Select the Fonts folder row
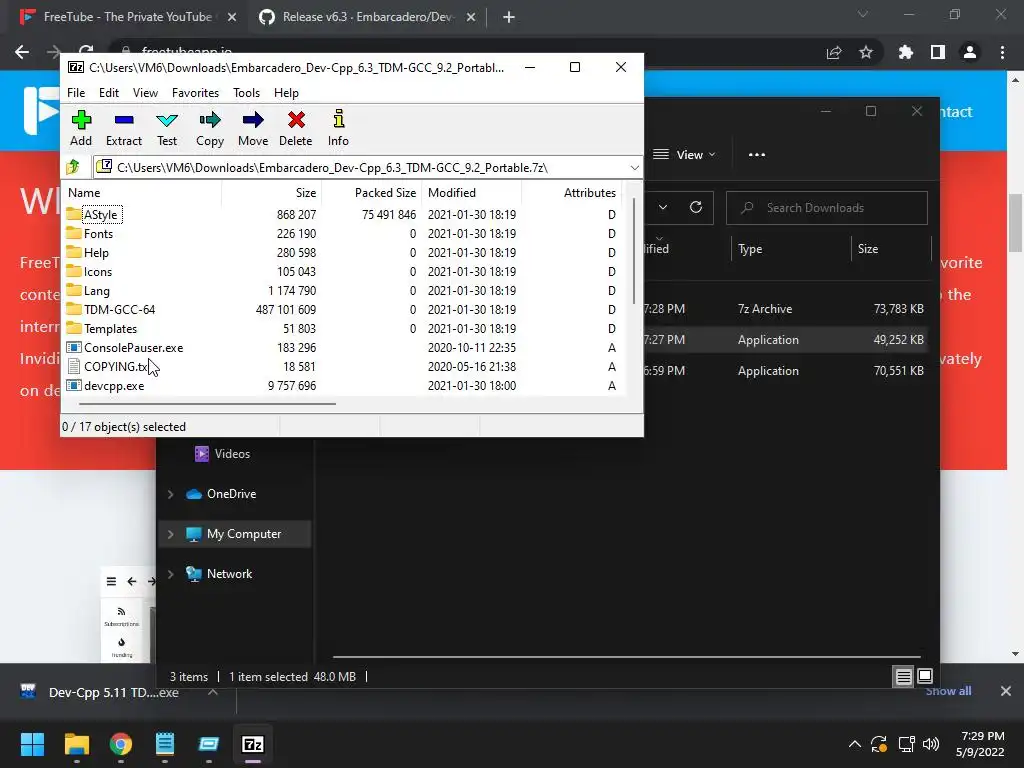The width and height of the screenshot is (1024, 768). pos(341,234)
